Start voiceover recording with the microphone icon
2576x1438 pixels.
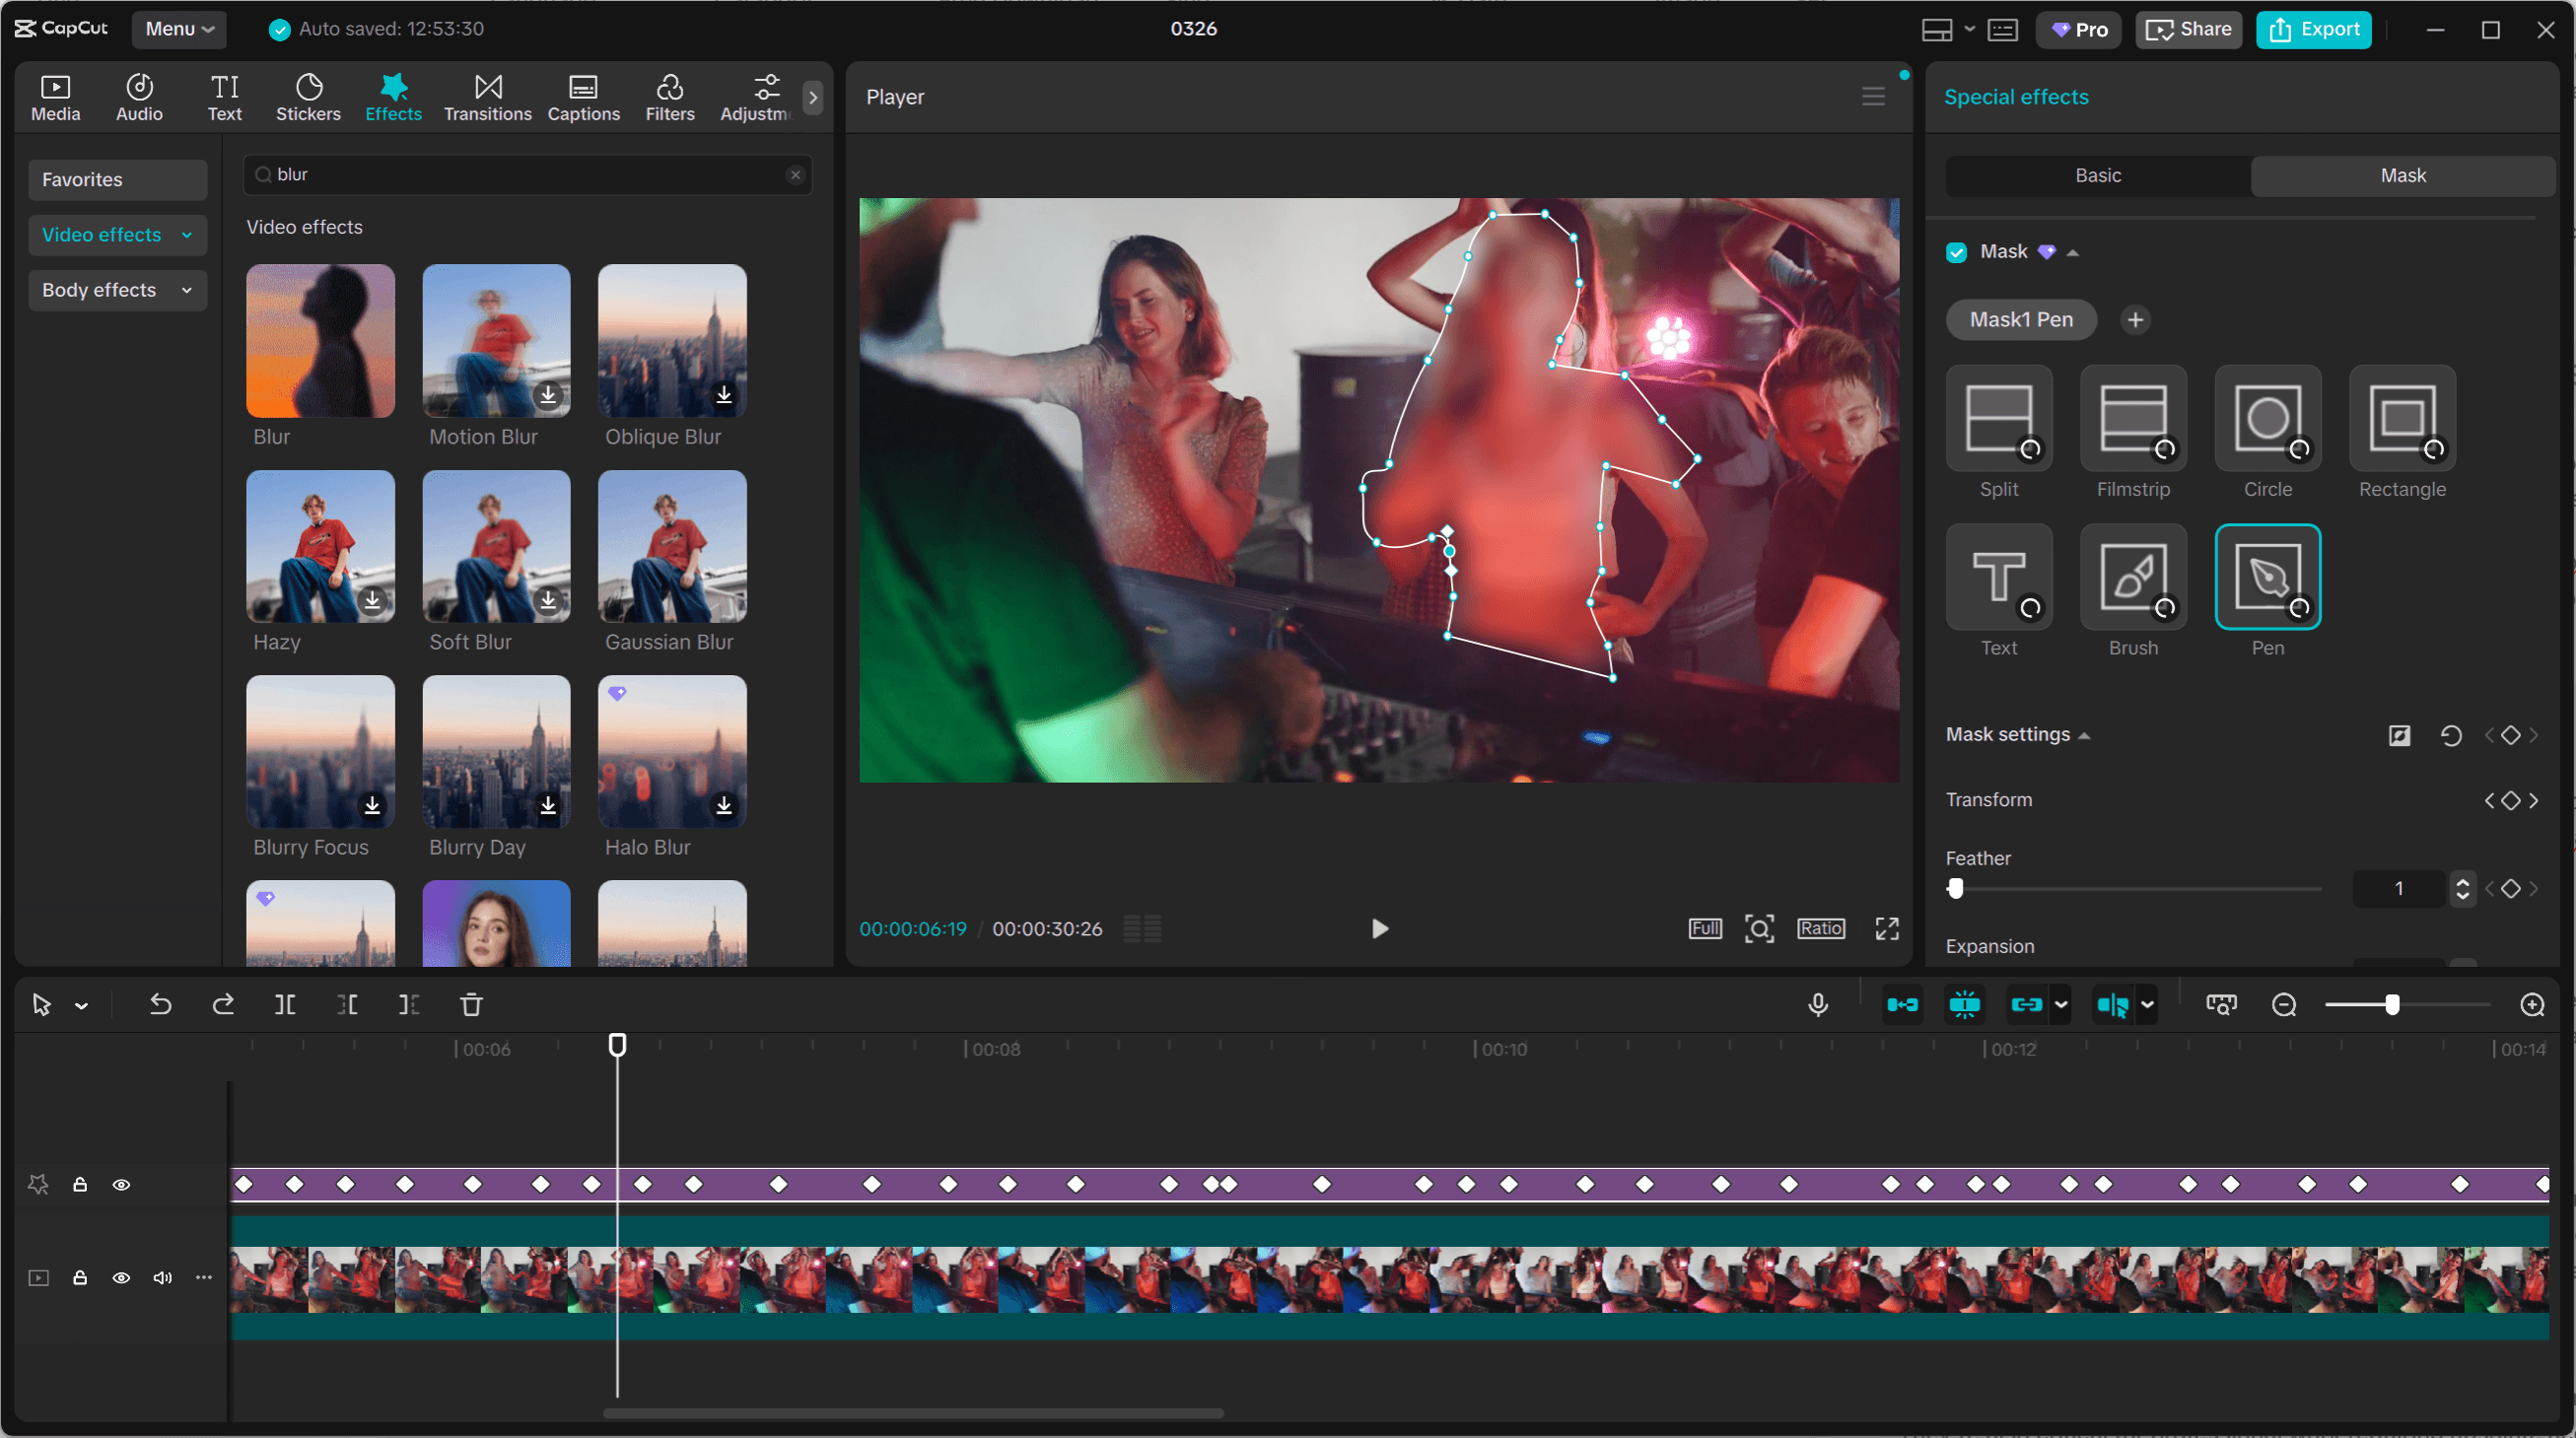[1818, 1004]
